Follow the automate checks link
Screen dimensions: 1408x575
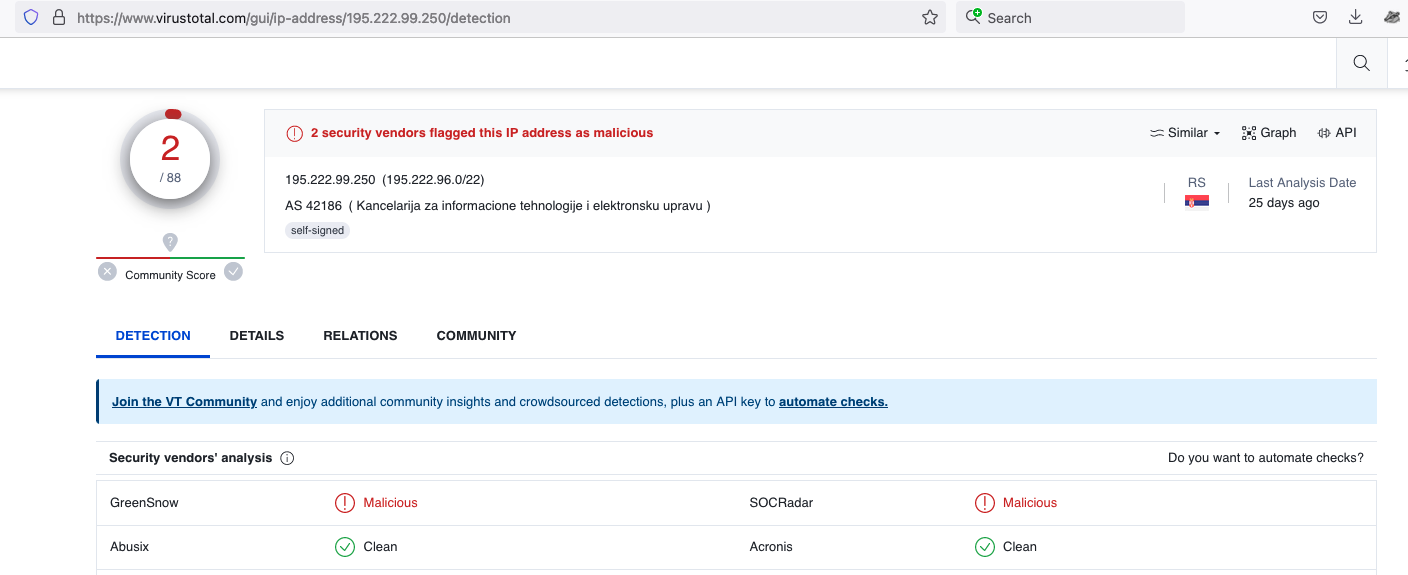[x=833, y=402]
